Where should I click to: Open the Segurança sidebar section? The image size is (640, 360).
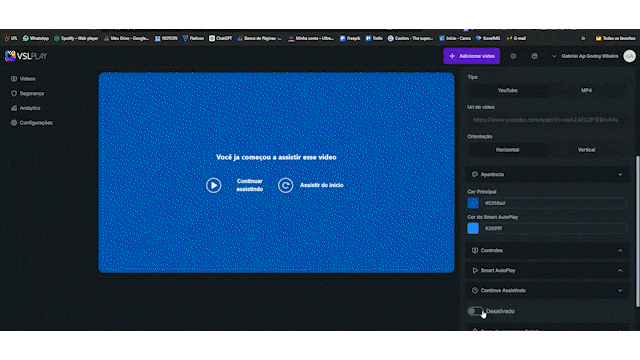[27, 93]
